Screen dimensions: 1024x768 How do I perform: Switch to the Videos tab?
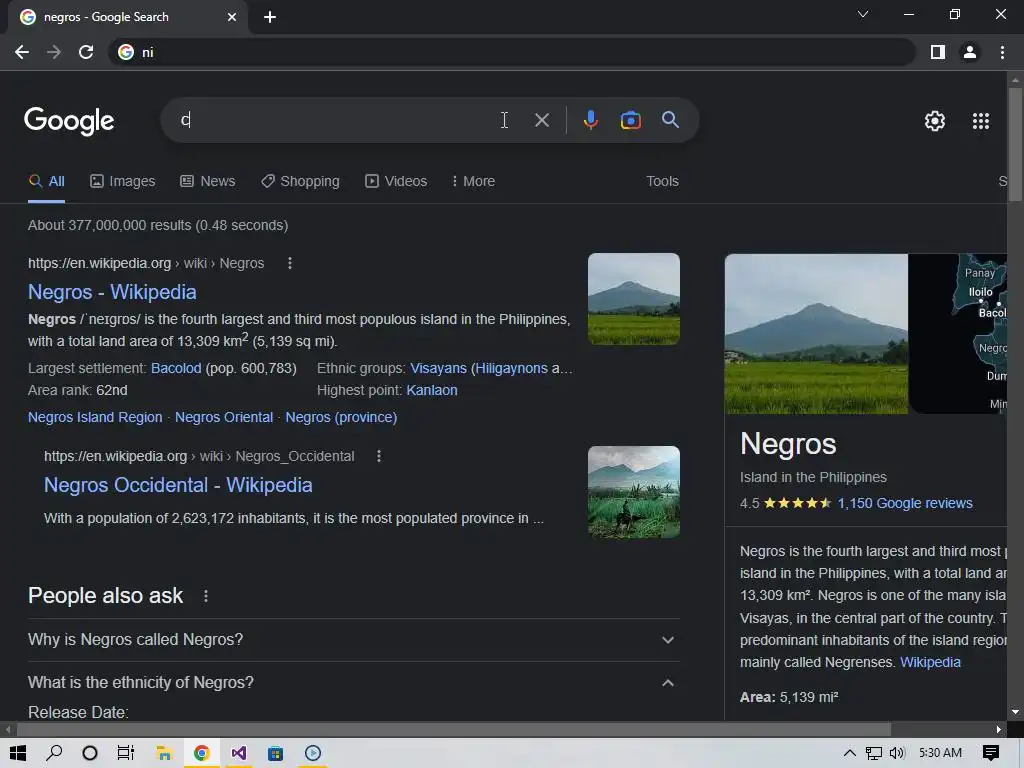click(396, 182)
